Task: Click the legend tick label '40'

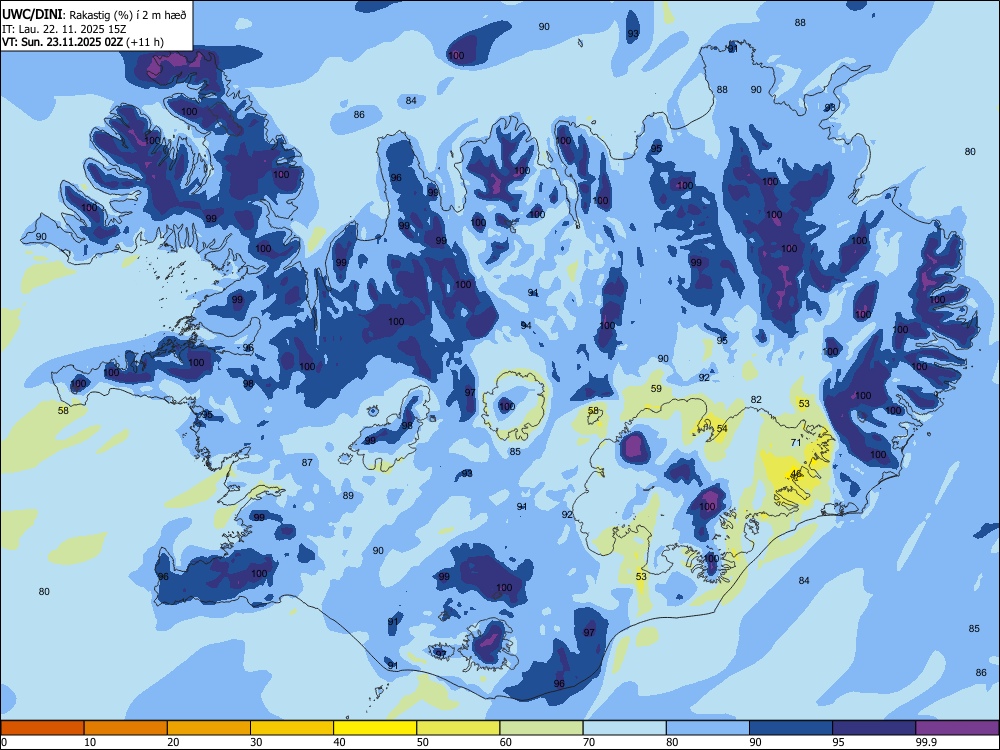Action: coord(340,742)
